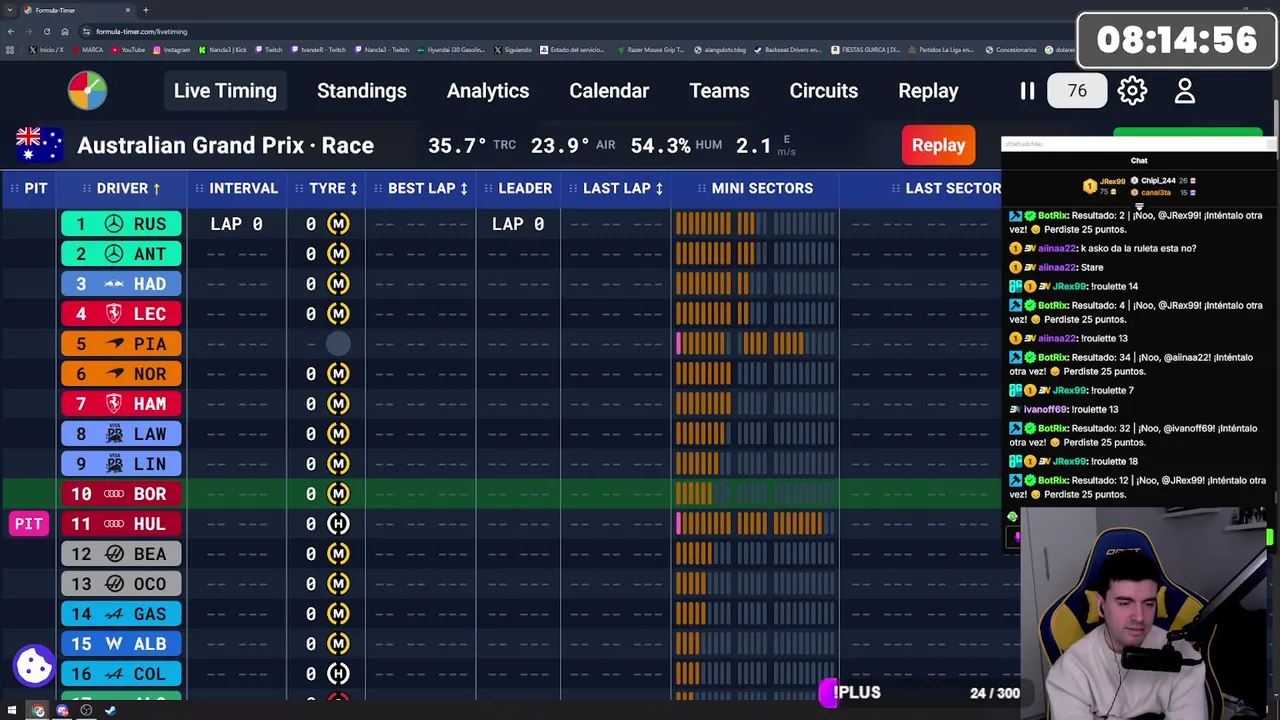Grab the TYRE column drag handle
The image size is (1280, 720).
point(298,188)
